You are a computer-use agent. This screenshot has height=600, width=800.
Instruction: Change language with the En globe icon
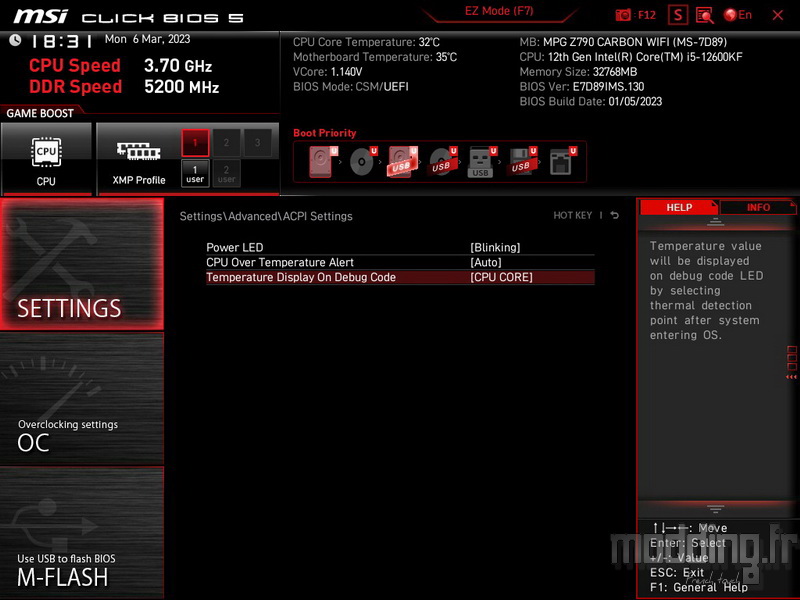738,15
